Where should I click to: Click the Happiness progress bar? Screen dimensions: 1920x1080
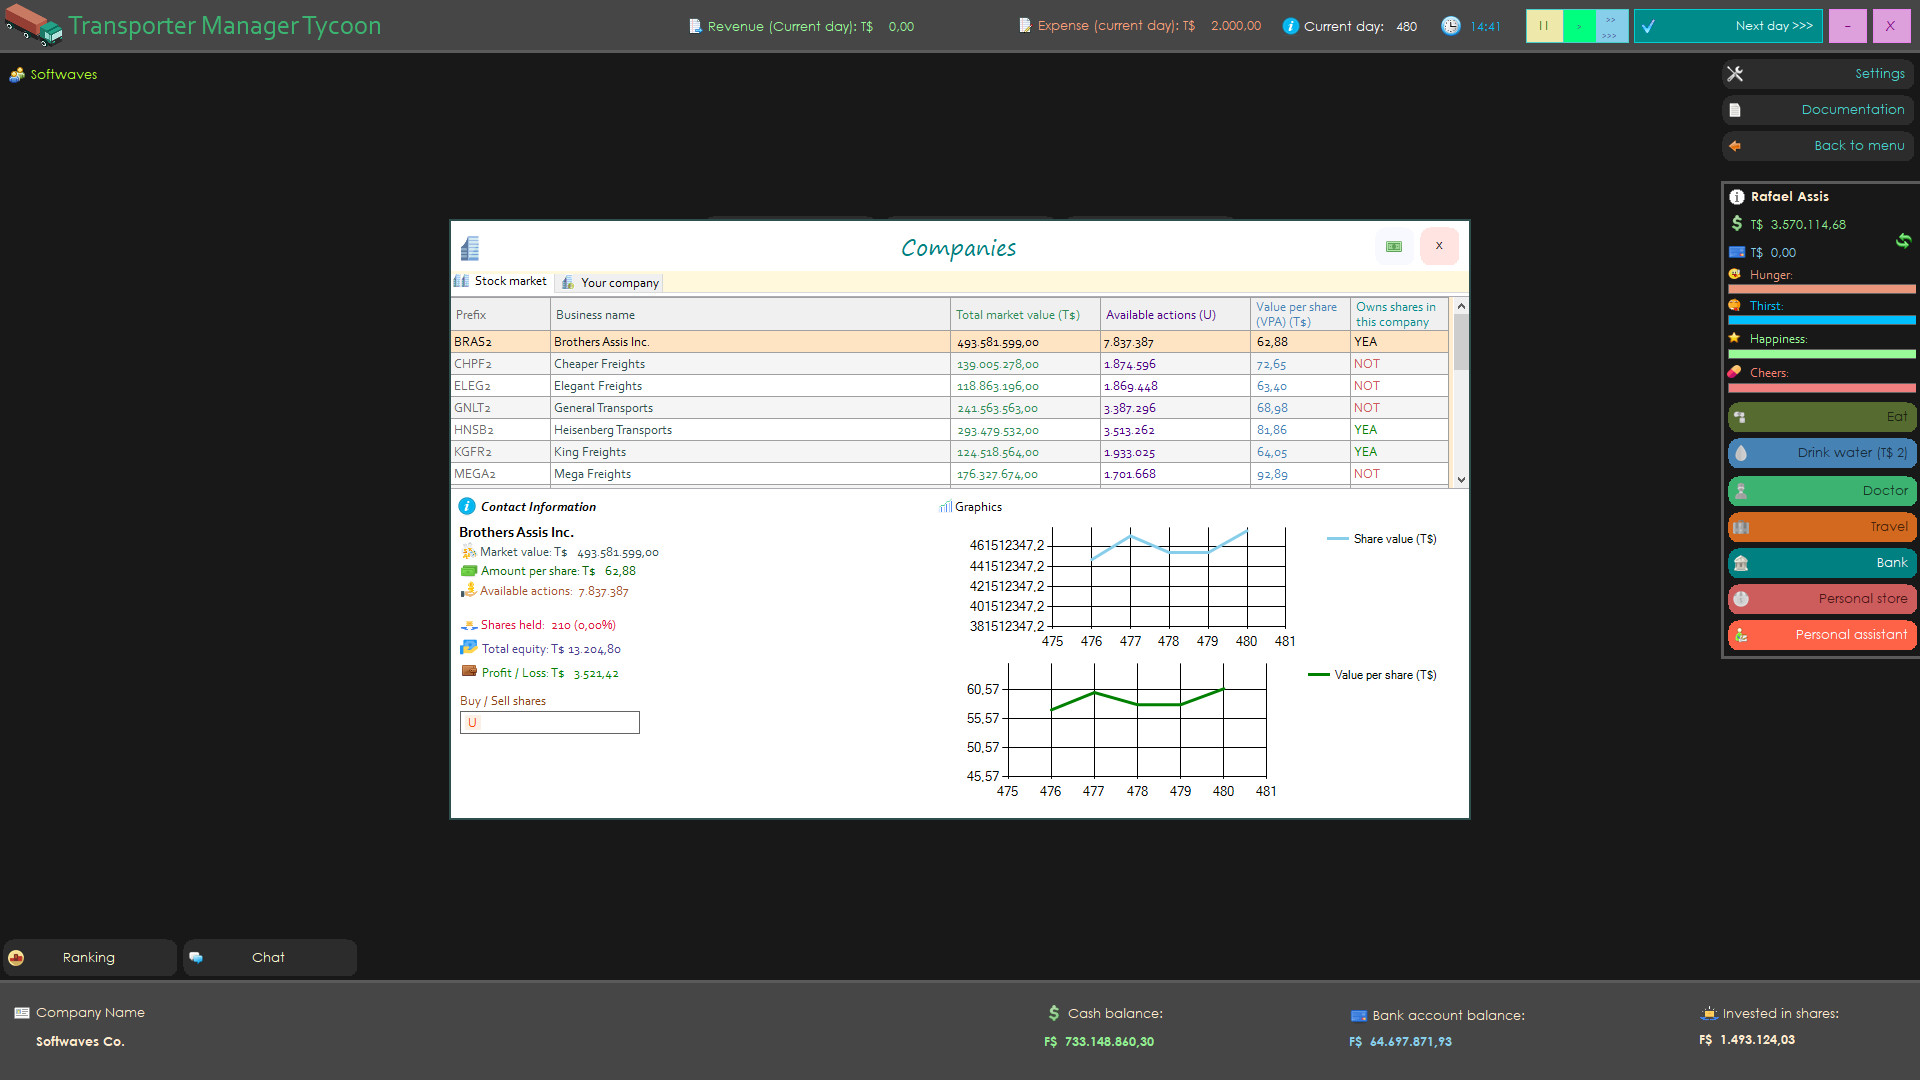pos(1820,353)
